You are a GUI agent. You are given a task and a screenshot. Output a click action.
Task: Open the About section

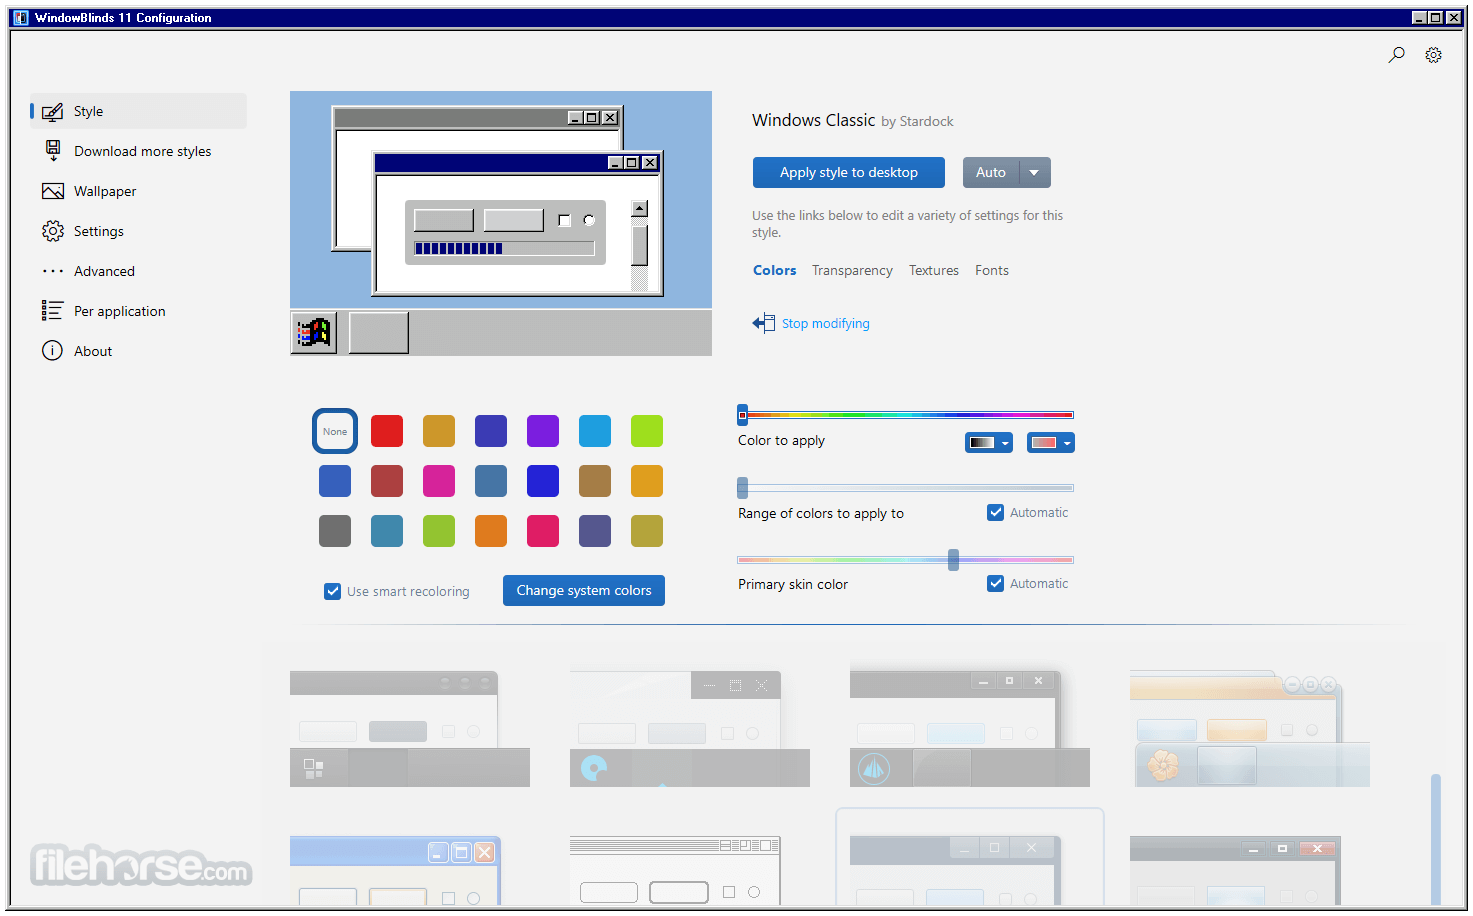(x=138, y=351)
